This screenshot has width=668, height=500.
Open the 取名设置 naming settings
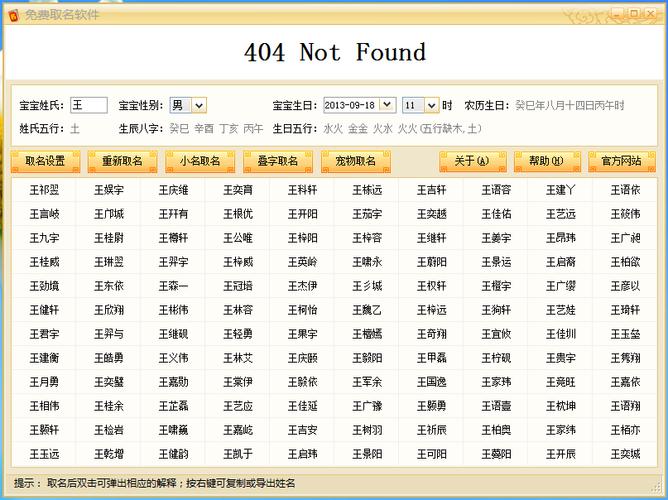click(45, 161)
